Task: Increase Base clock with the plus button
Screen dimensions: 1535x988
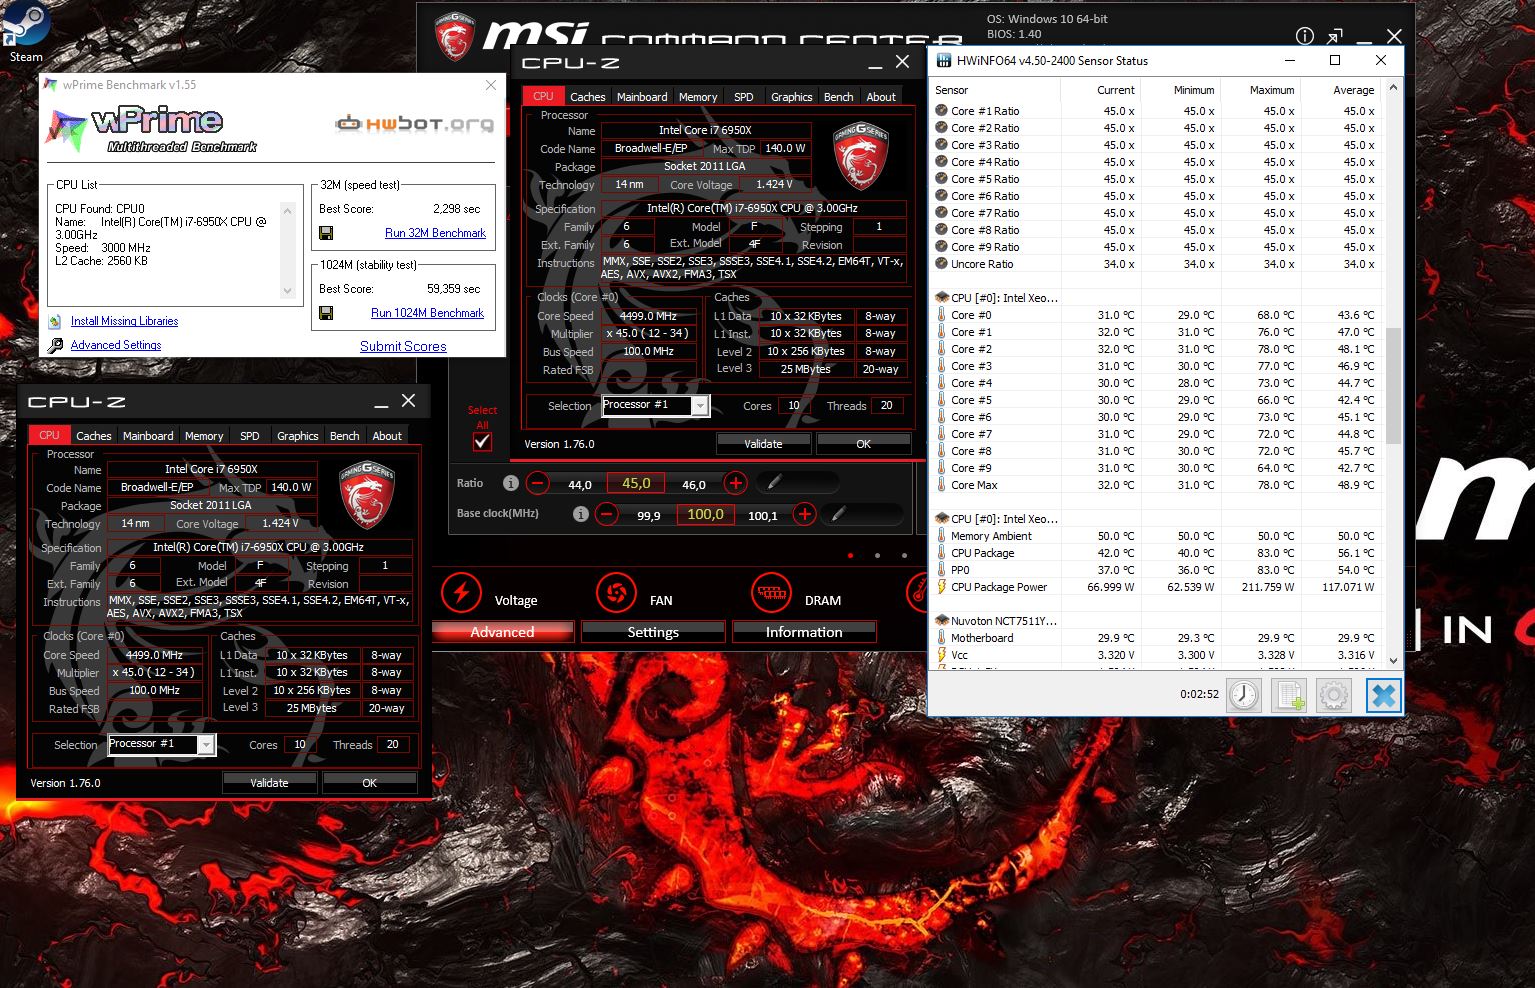Action: tap(804, 515)
